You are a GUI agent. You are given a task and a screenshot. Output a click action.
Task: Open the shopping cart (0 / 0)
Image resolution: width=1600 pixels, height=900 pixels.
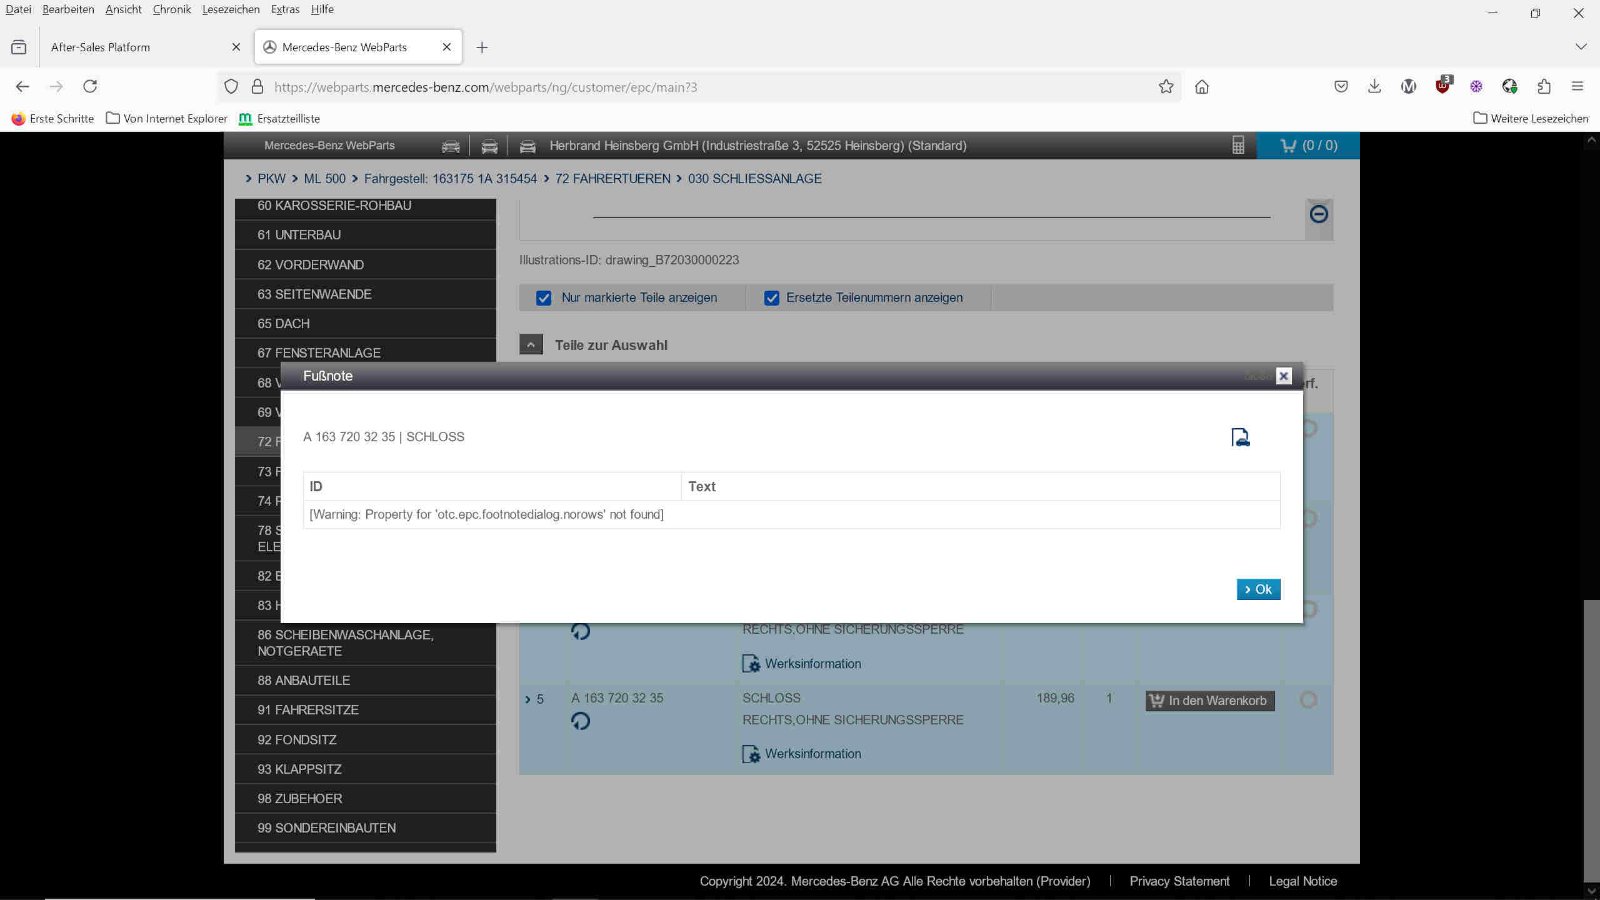[x=1308, y=146]
